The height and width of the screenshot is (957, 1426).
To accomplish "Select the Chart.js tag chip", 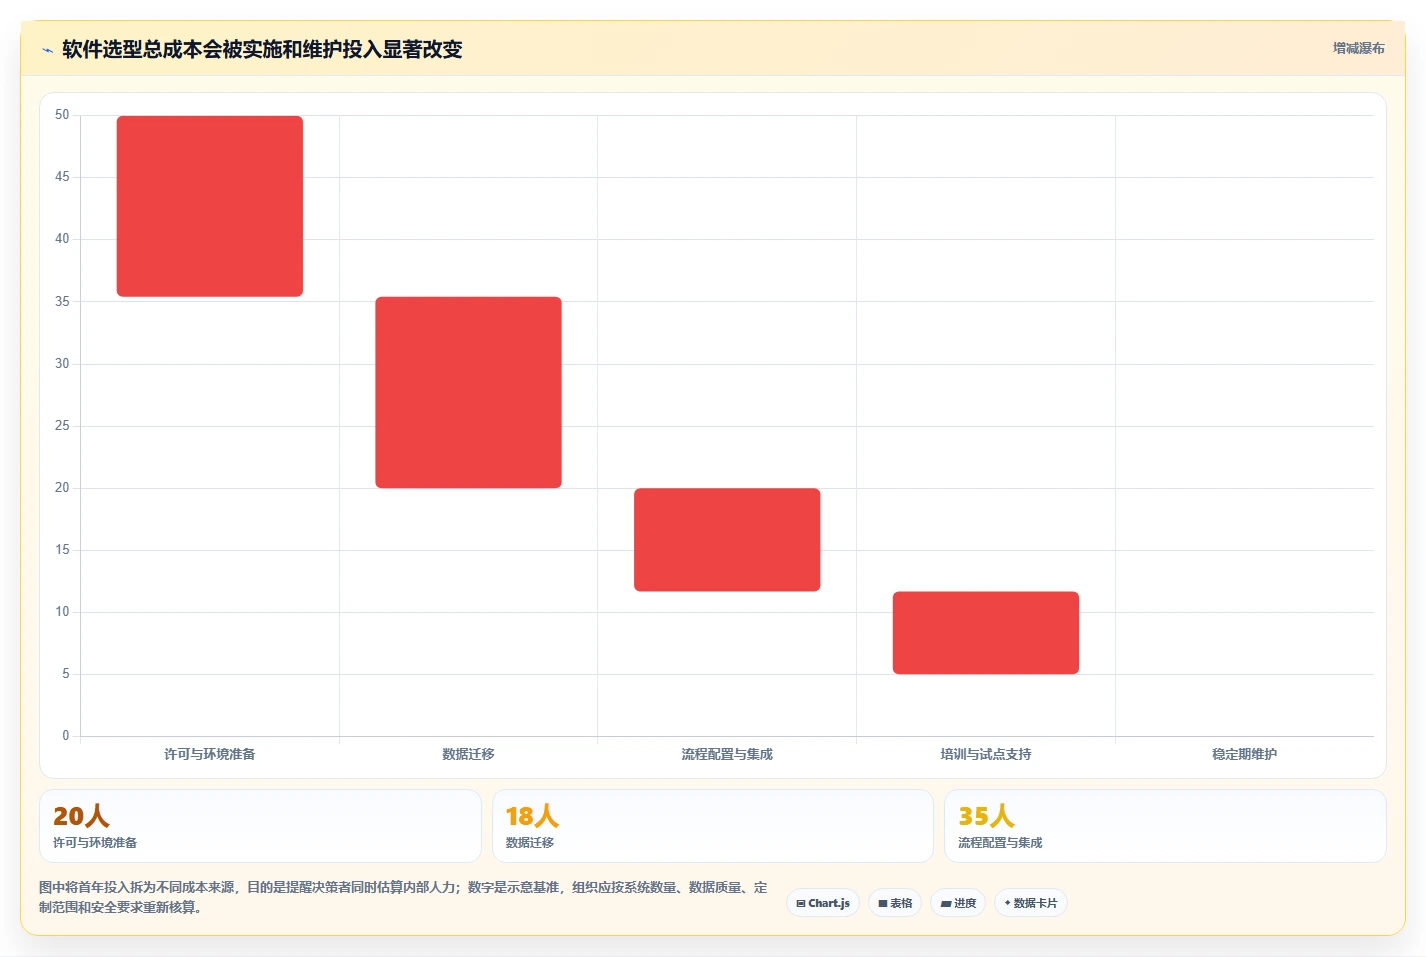I will coord(823,903).
